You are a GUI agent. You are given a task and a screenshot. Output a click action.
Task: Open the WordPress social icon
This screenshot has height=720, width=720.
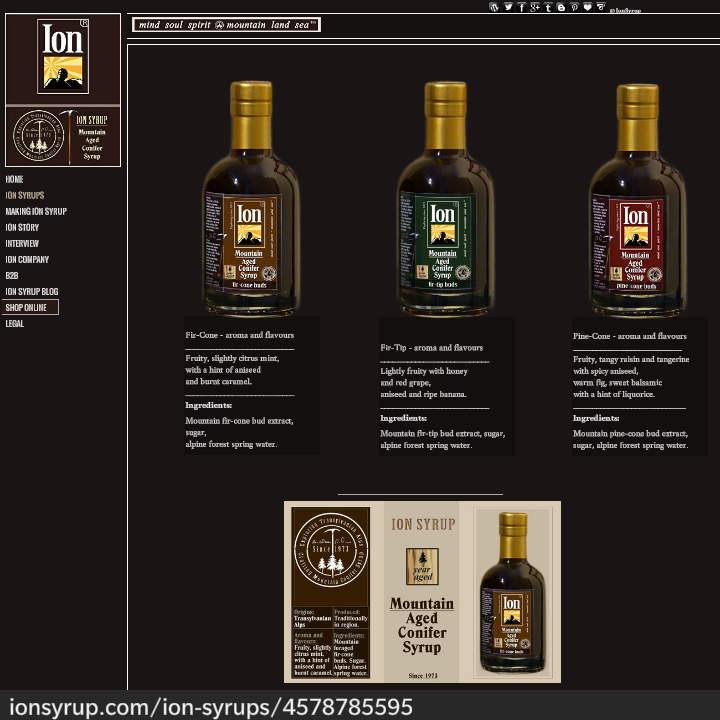point(494,7)
